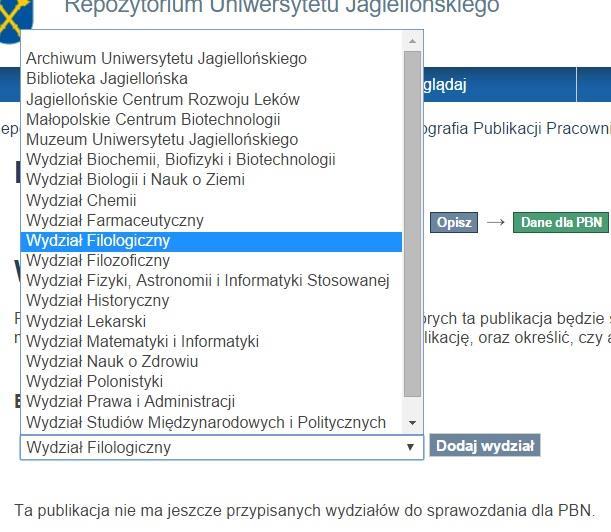
Task: Click the Dodaj wydział button
Action: coord(485,445)
